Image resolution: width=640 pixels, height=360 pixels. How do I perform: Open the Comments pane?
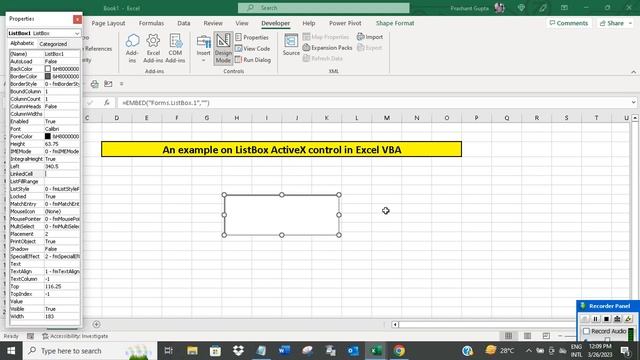[x=569, y=23]
